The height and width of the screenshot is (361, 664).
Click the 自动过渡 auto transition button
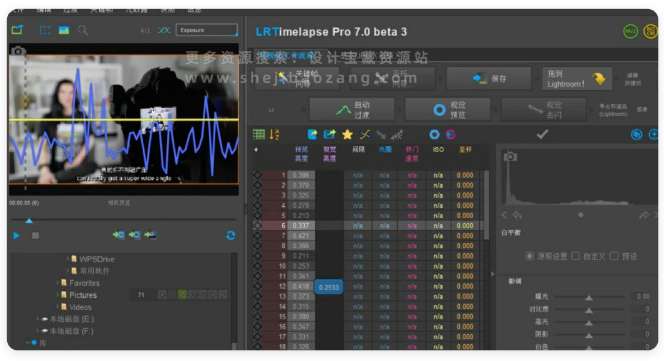click(352, 110)
